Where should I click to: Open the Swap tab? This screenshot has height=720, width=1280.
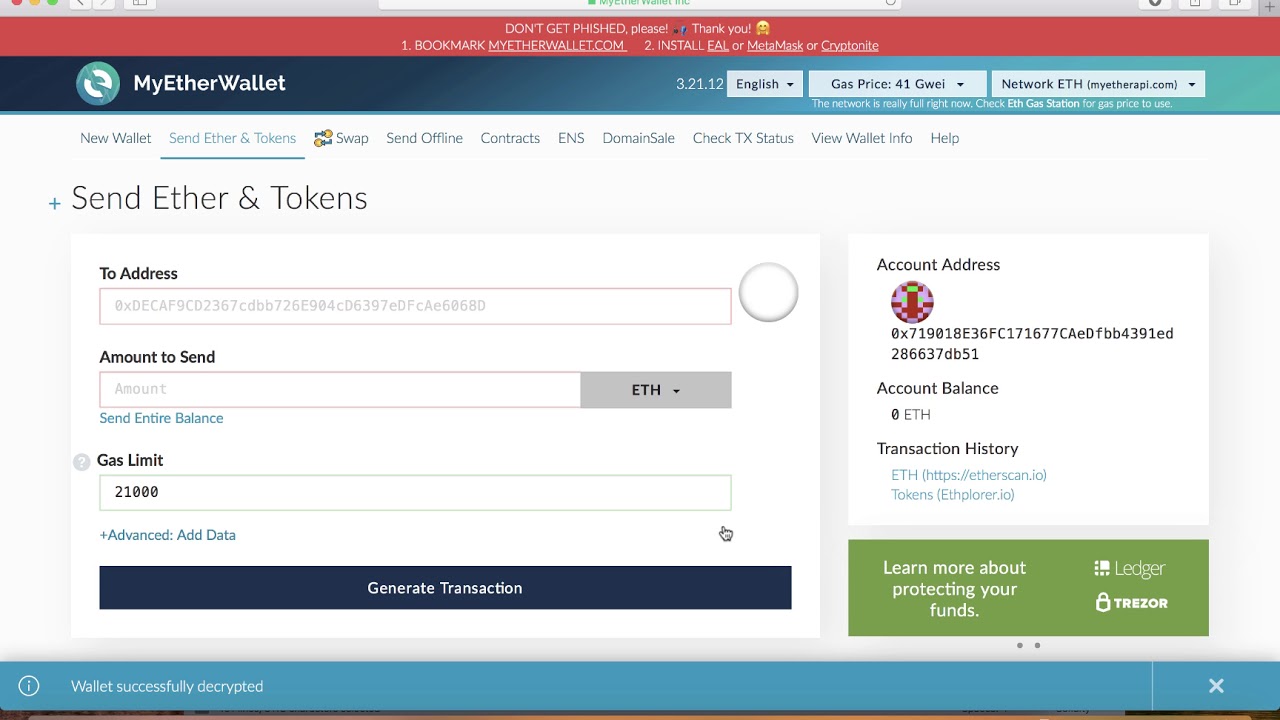(341, 138)
